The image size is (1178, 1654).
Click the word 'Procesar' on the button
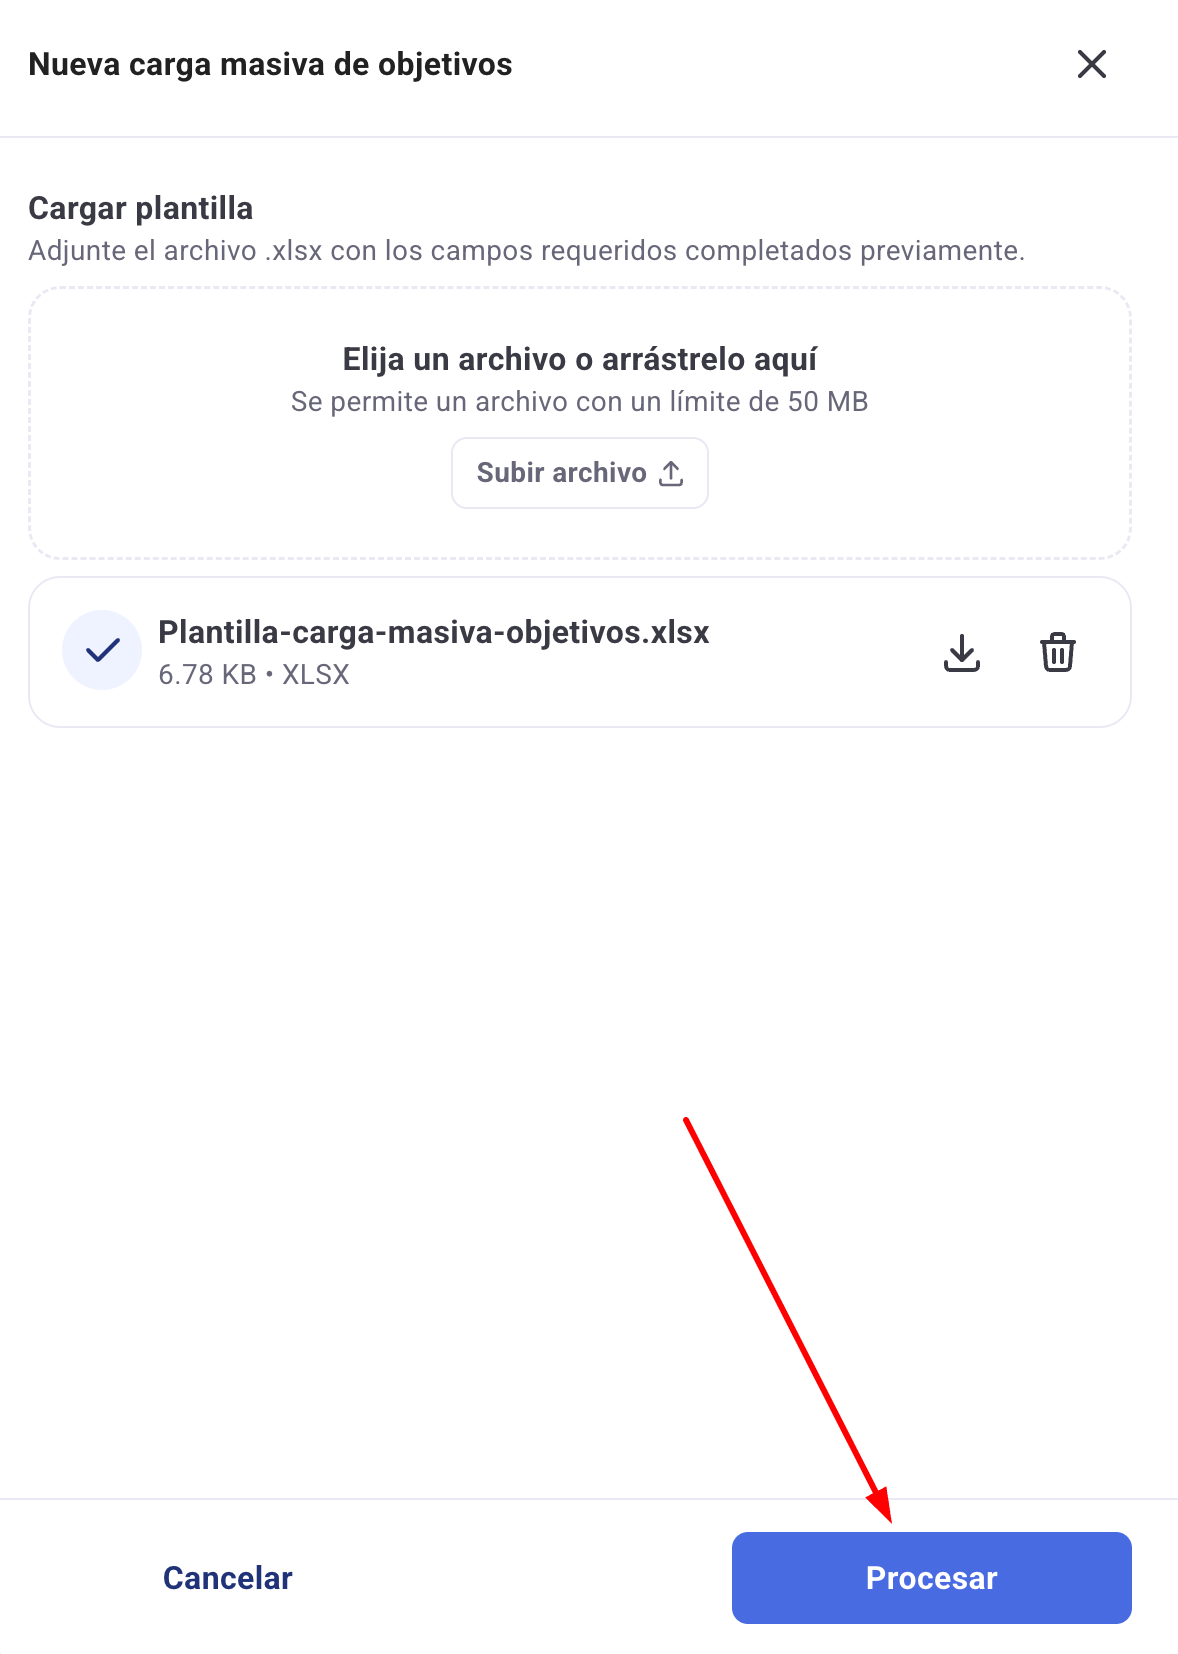click(932, 1578)
